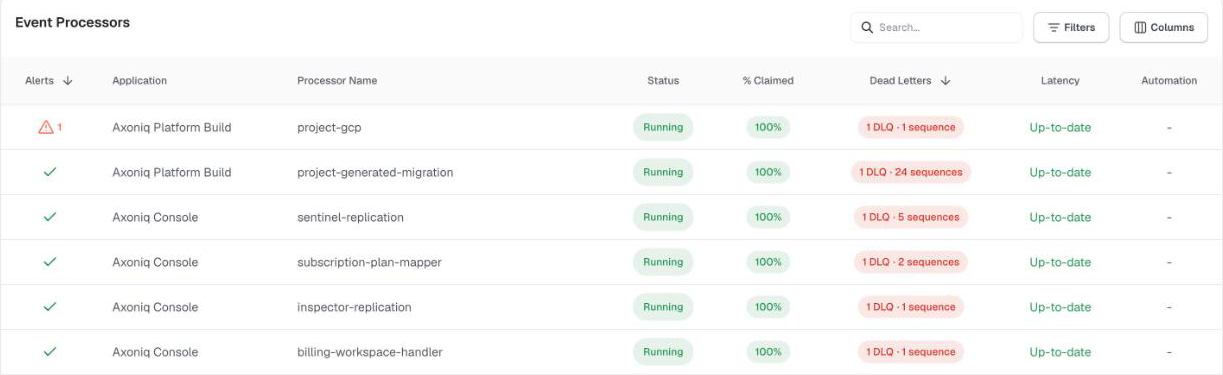
Task: Click Axoniq Platform Build in project-gcp row
Action: [172, 127]
